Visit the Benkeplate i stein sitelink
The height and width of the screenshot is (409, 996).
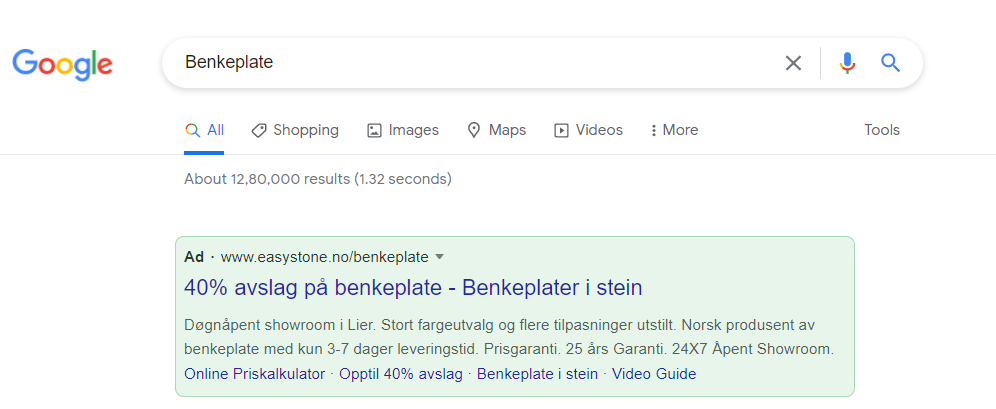point(537,374)
